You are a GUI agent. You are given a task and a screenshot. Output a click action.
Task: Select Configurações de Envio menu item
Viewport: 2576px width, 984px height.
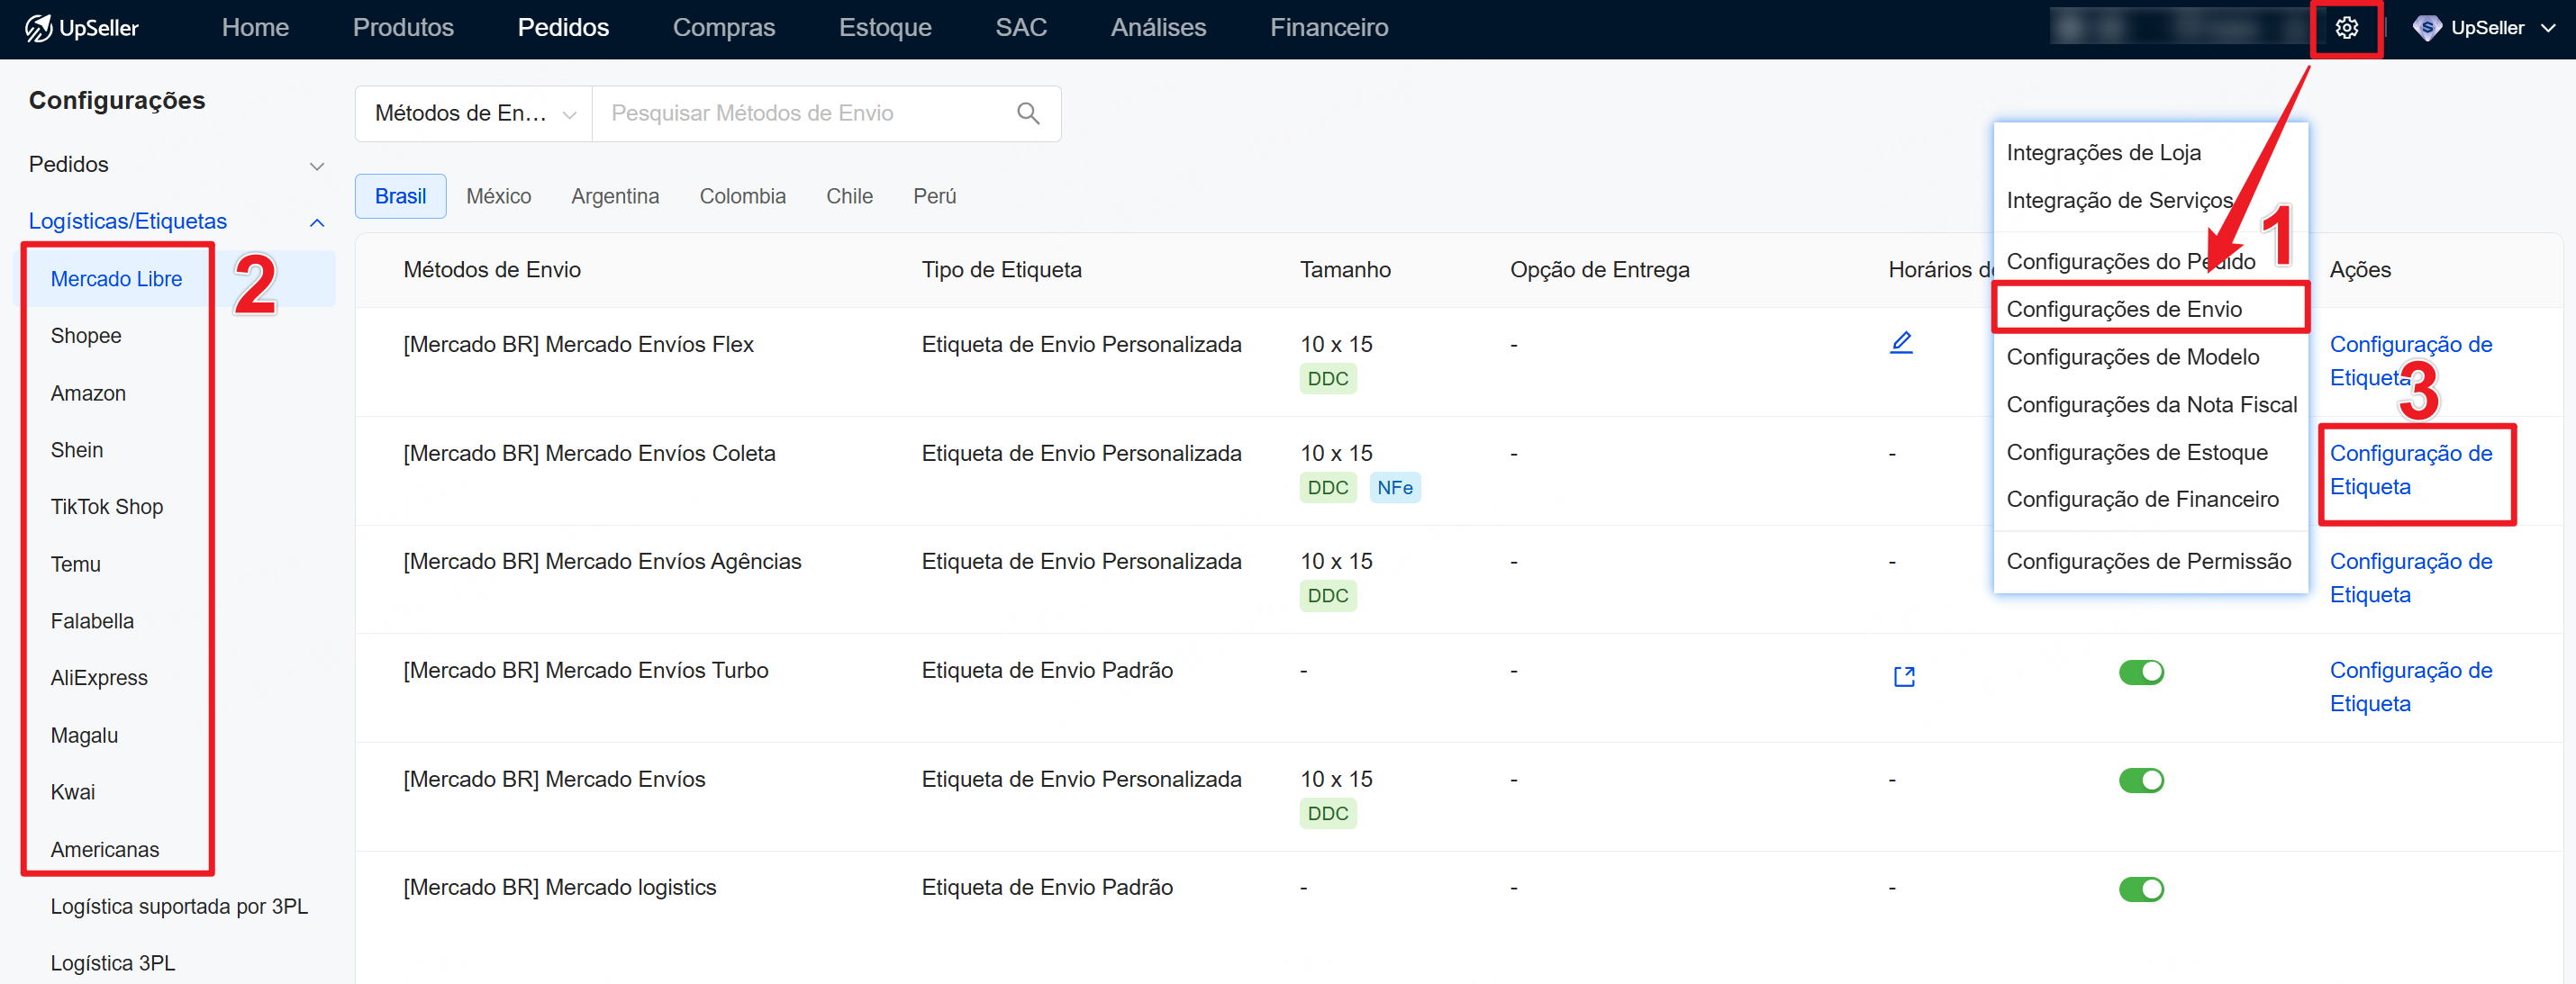pyautogui.click(x=2123, y=309)
